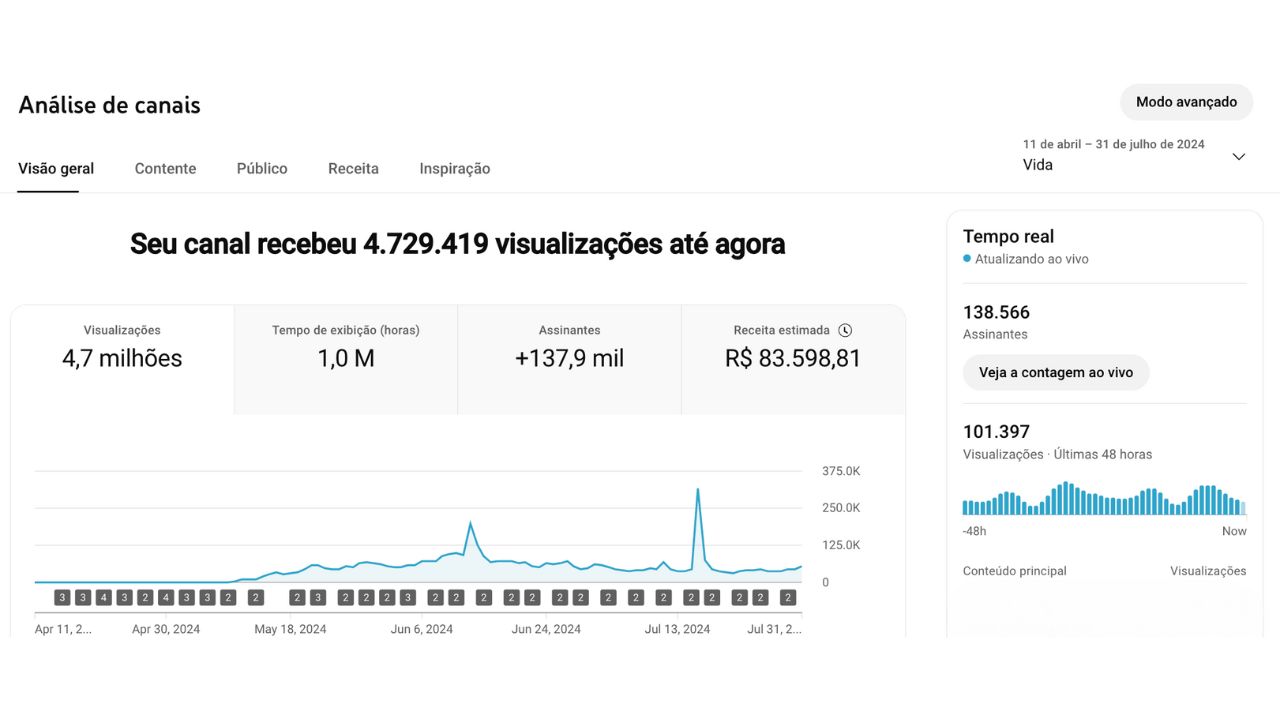This screenshot has height=720, width=1280.
Task: Select the Visão geral tab
Action: 56,169
